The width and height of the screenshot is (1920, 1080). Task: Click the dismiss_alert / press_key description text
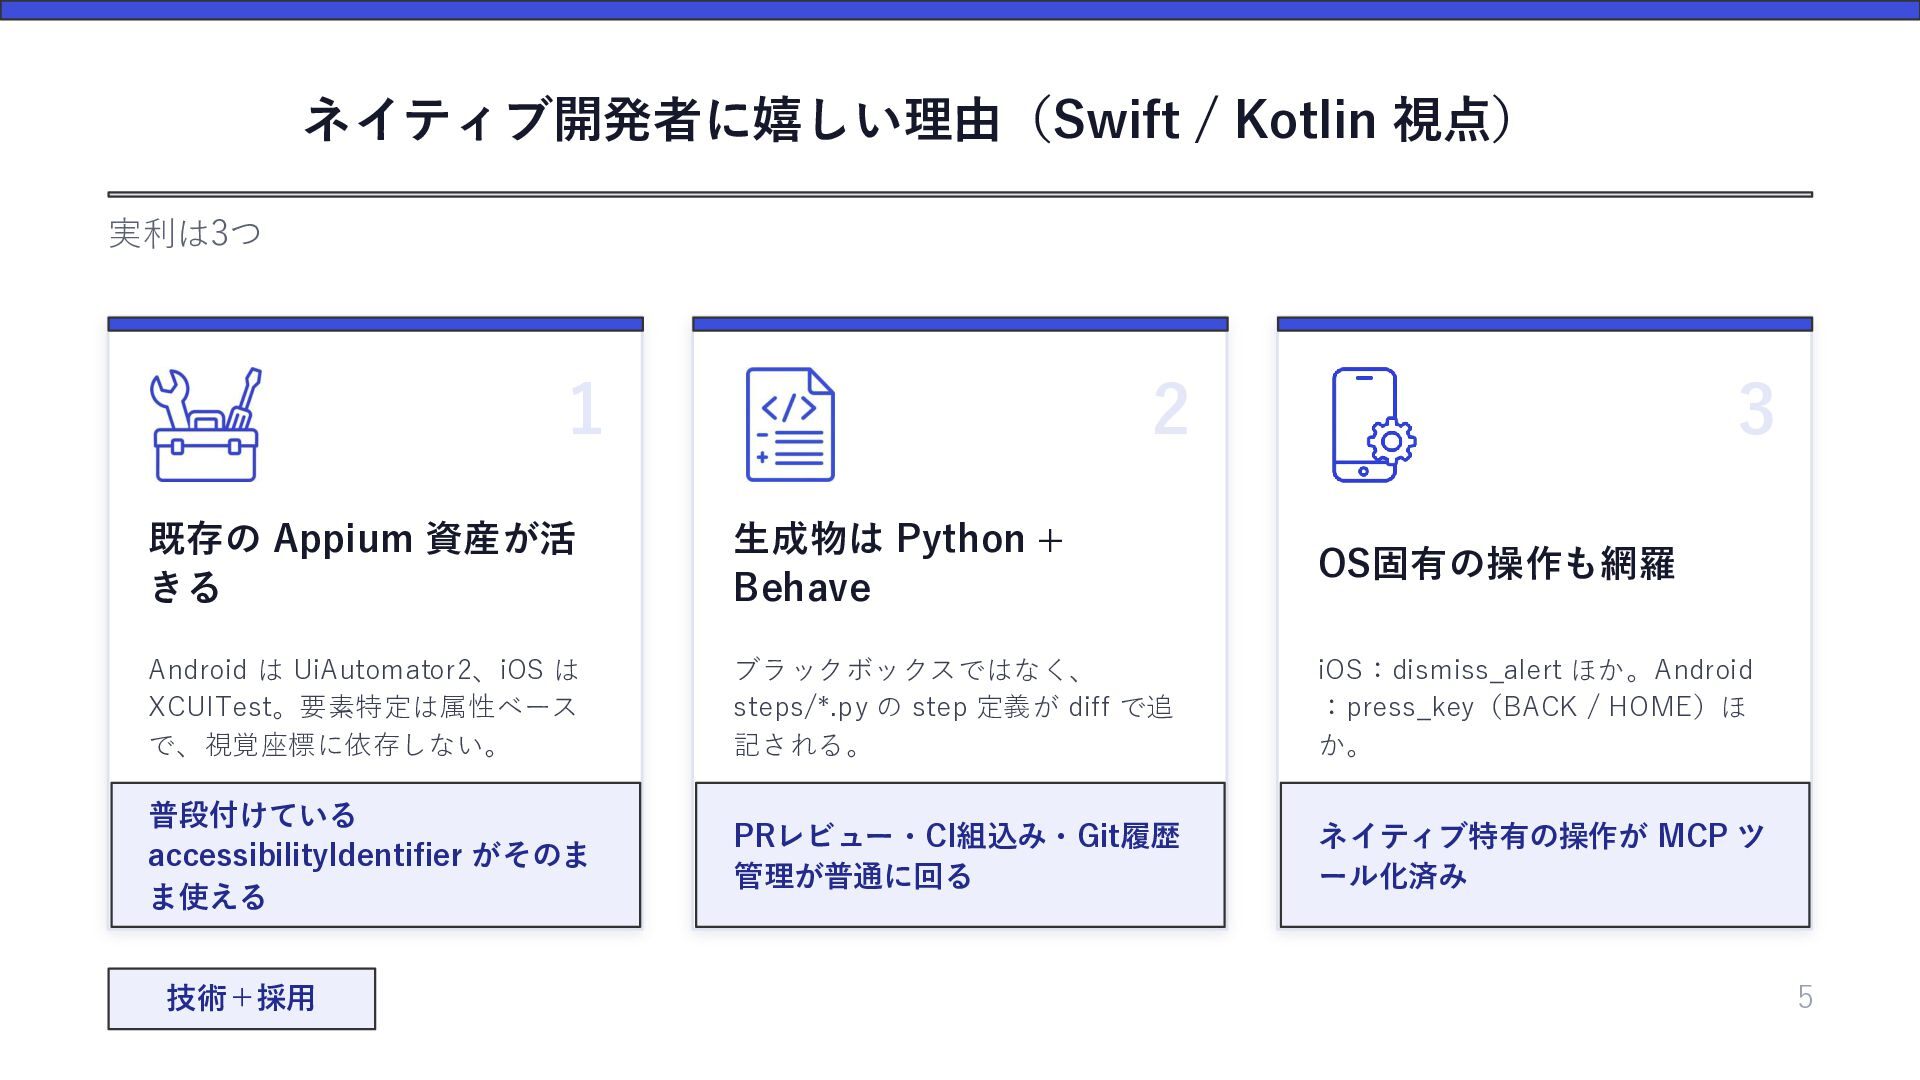coord(1535,707)
